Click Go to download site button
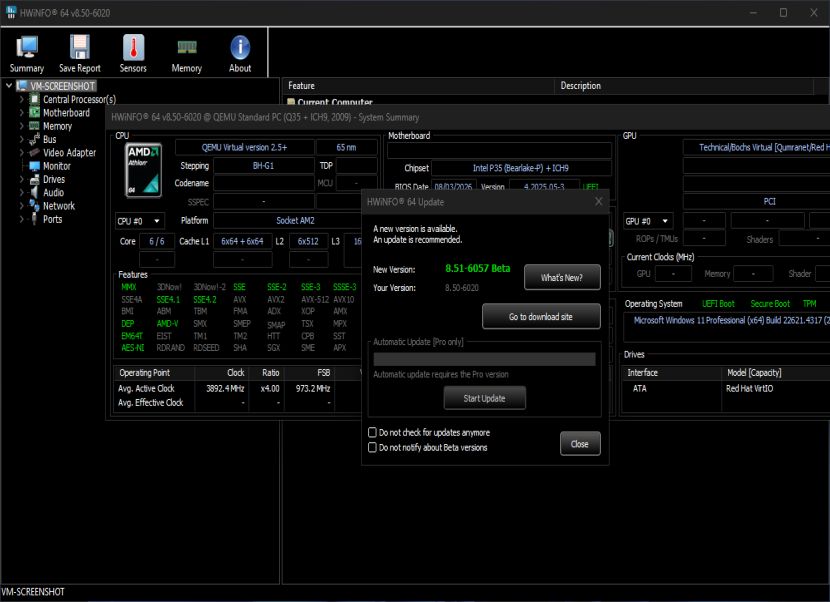Image resolution: width=830 pixels, height=602 pixels. pyautogui.click(x=541, y=317)
